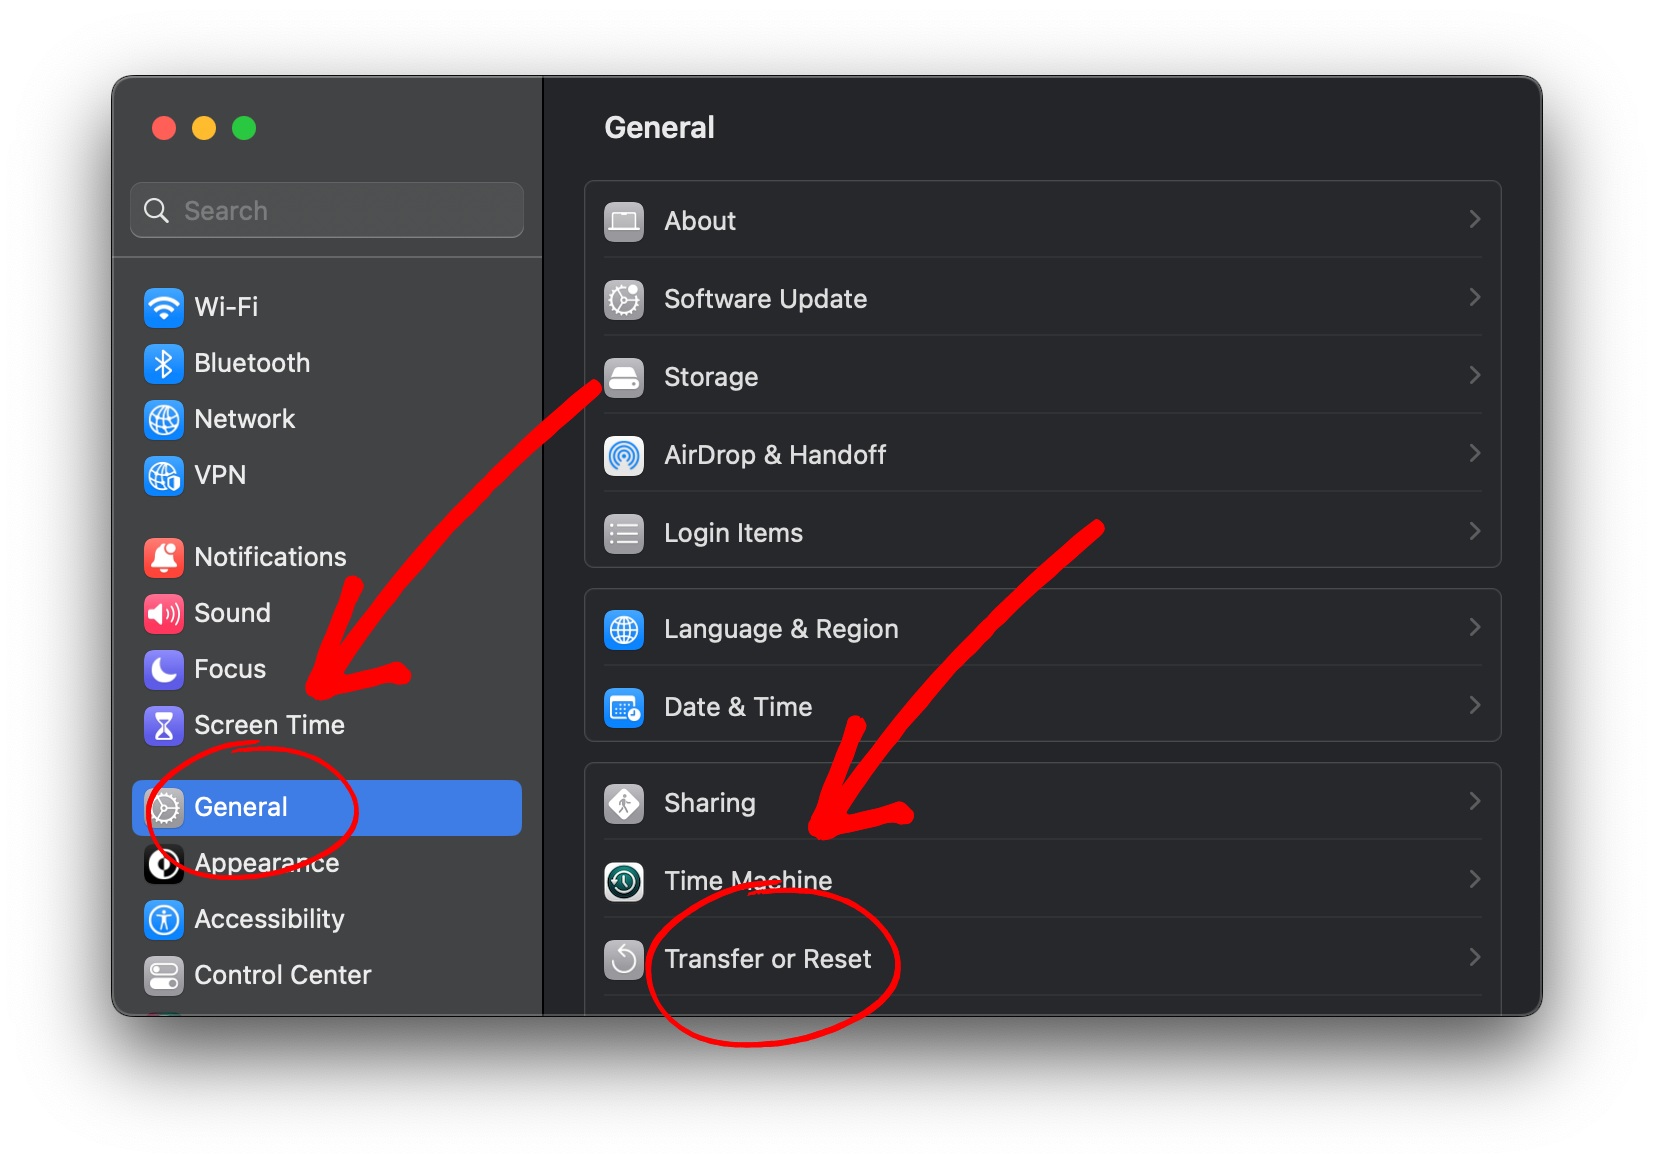Select the "Focus" sidebar label
1654x1164 pixels.
[x=230, y=669]
